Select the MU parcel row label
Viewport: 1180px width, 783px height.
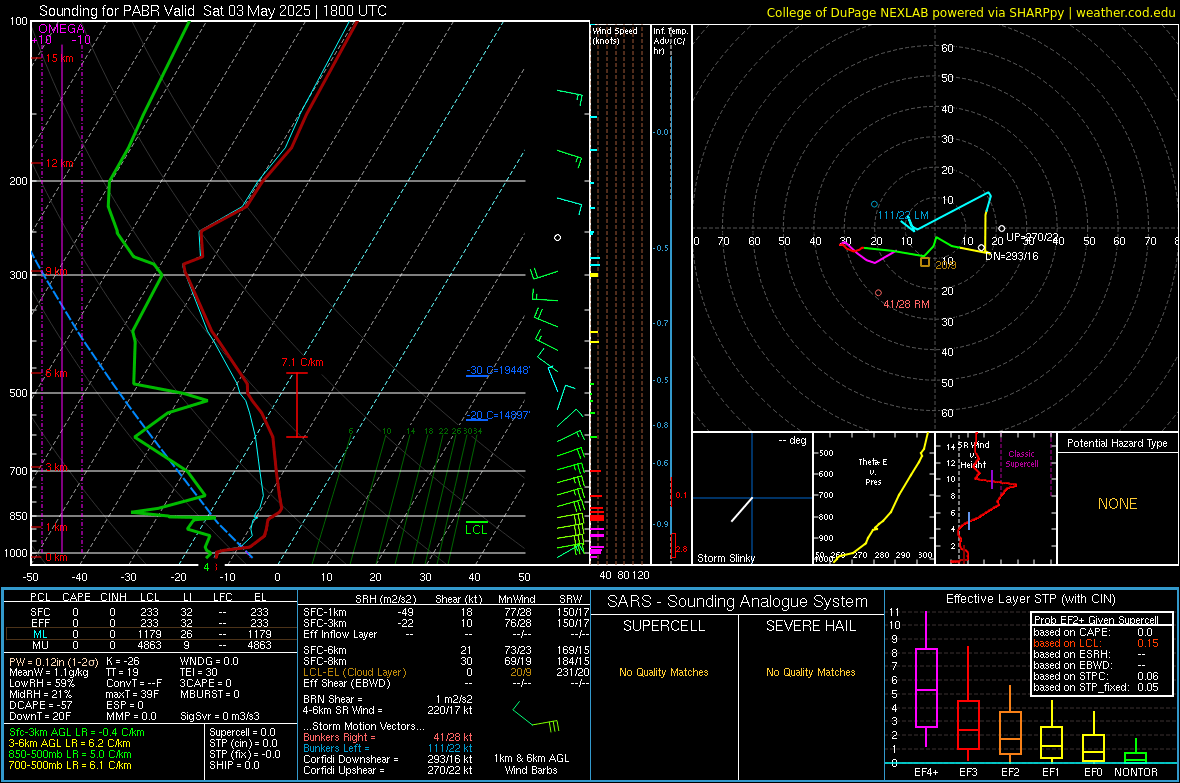point(40,644)
